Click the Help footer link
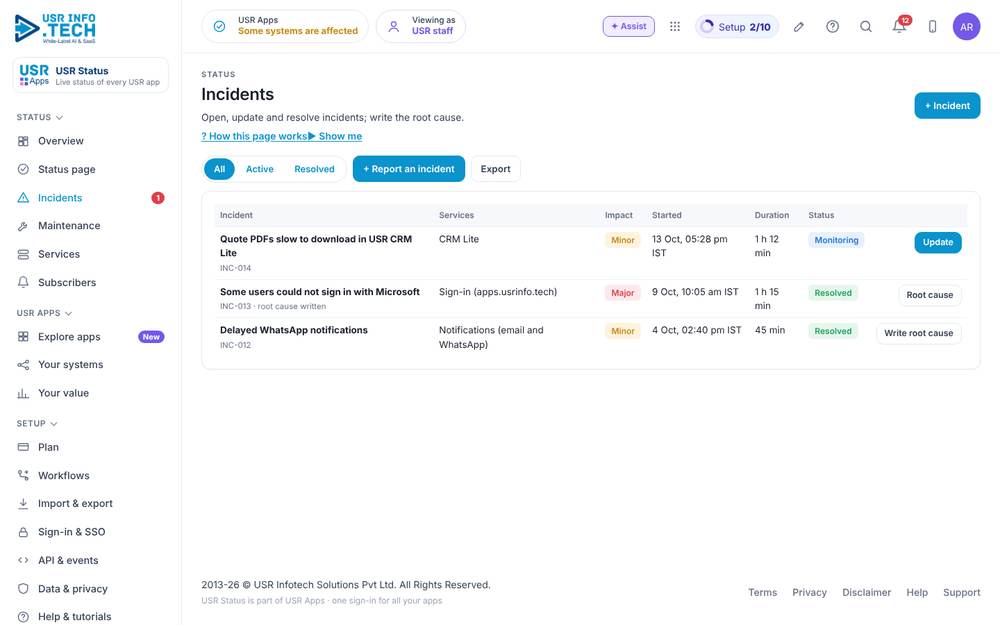 916,592
